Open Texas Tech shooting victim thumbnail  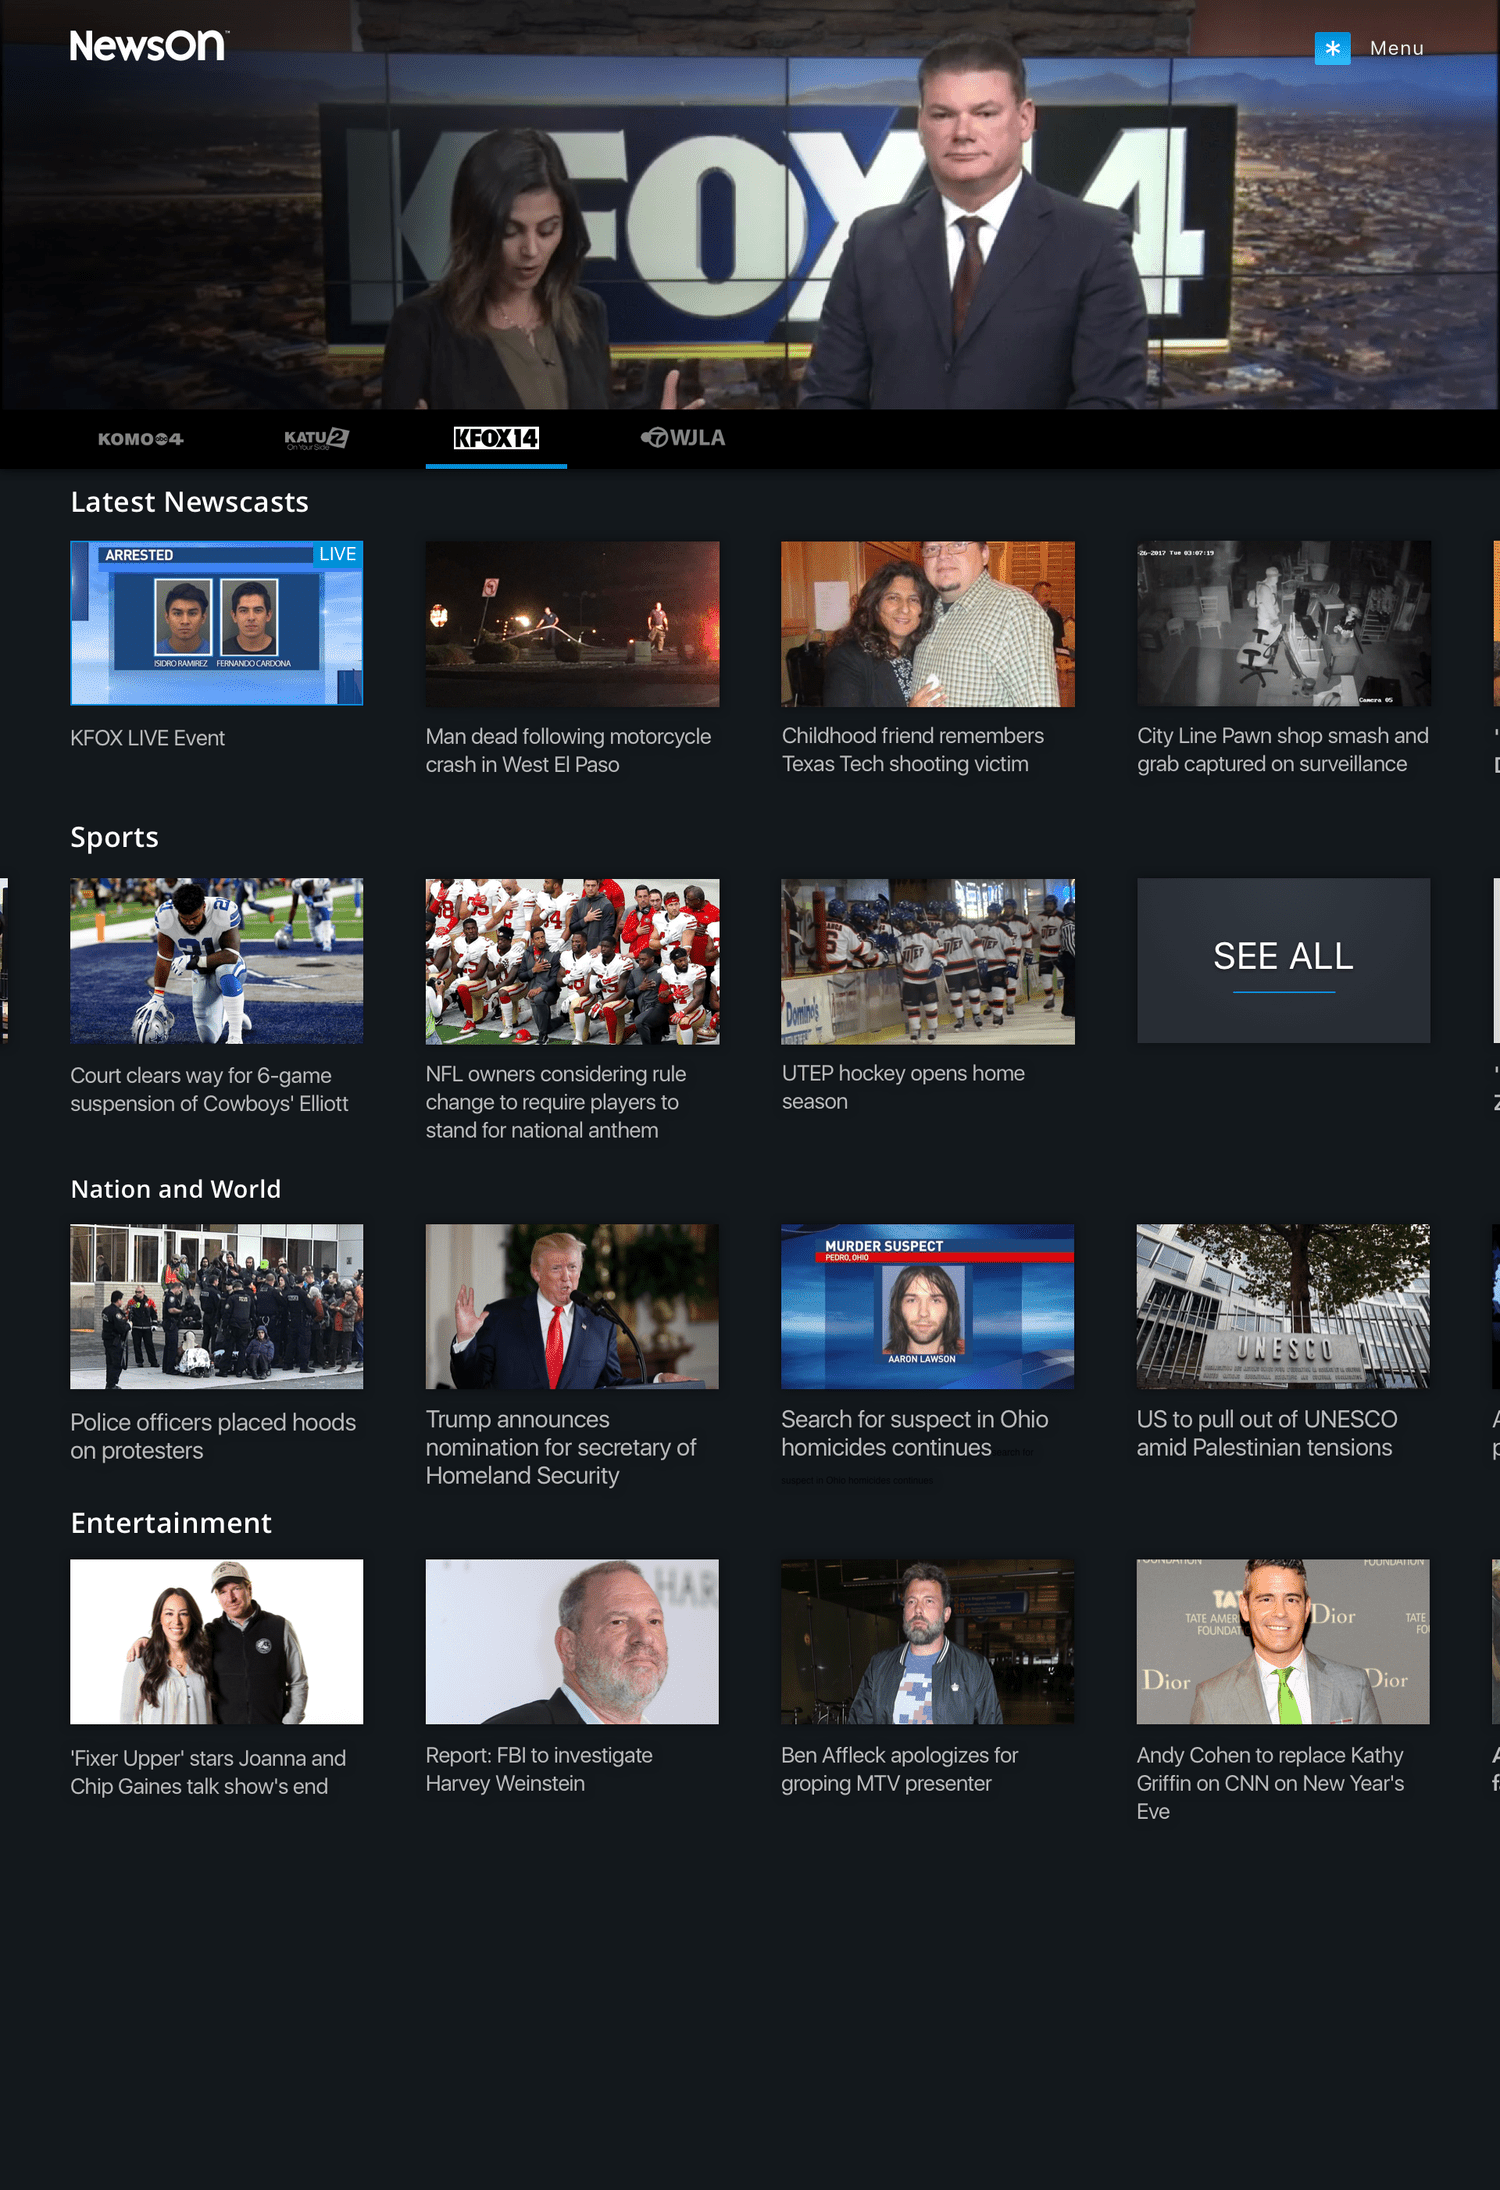pyautogui.click(x=928, y=624)
